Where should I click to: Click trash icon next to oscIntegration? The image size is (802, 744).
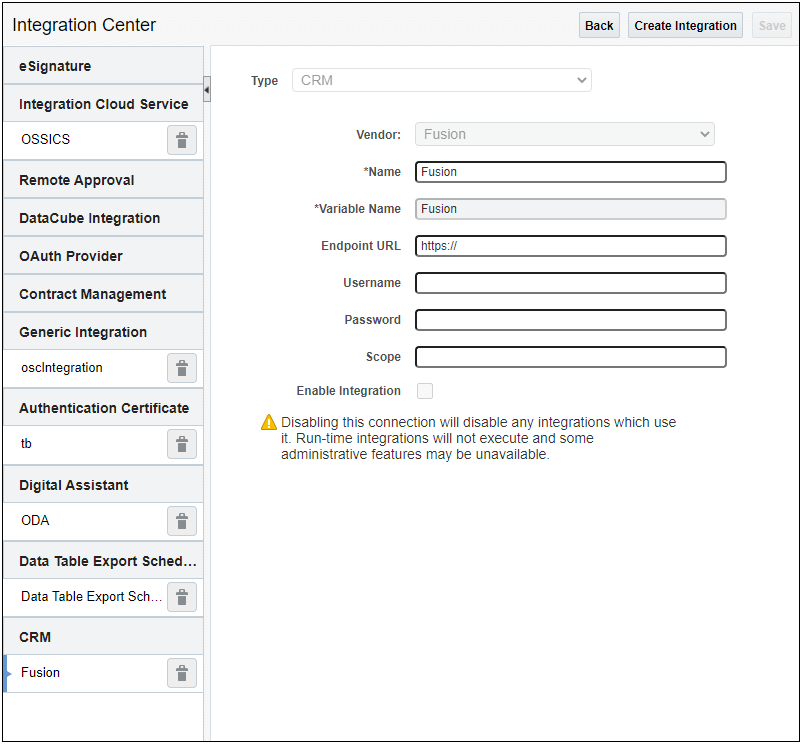[x=181, y=369]
